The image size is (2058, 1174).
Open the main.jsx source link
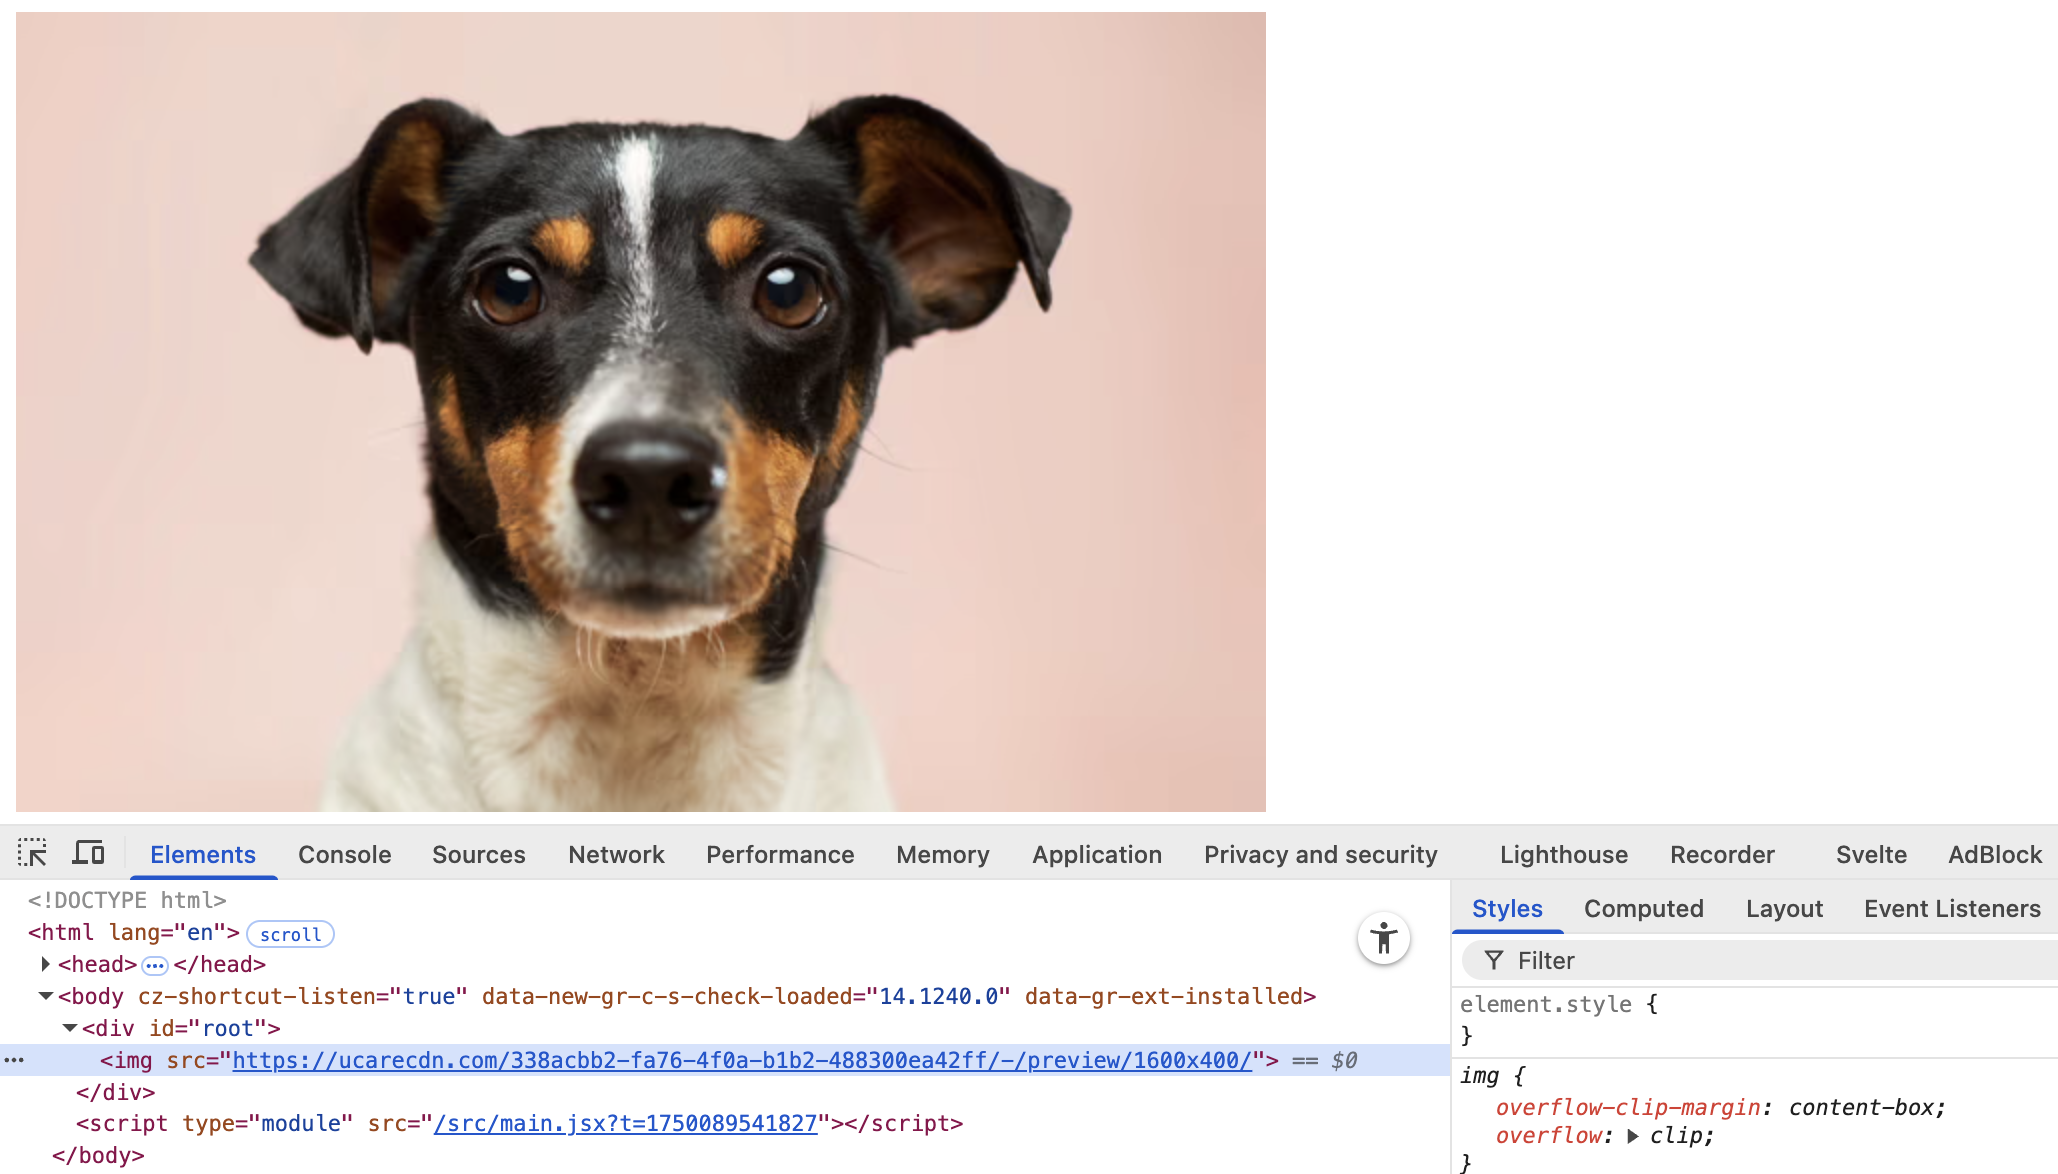(x=625, y=1123)
